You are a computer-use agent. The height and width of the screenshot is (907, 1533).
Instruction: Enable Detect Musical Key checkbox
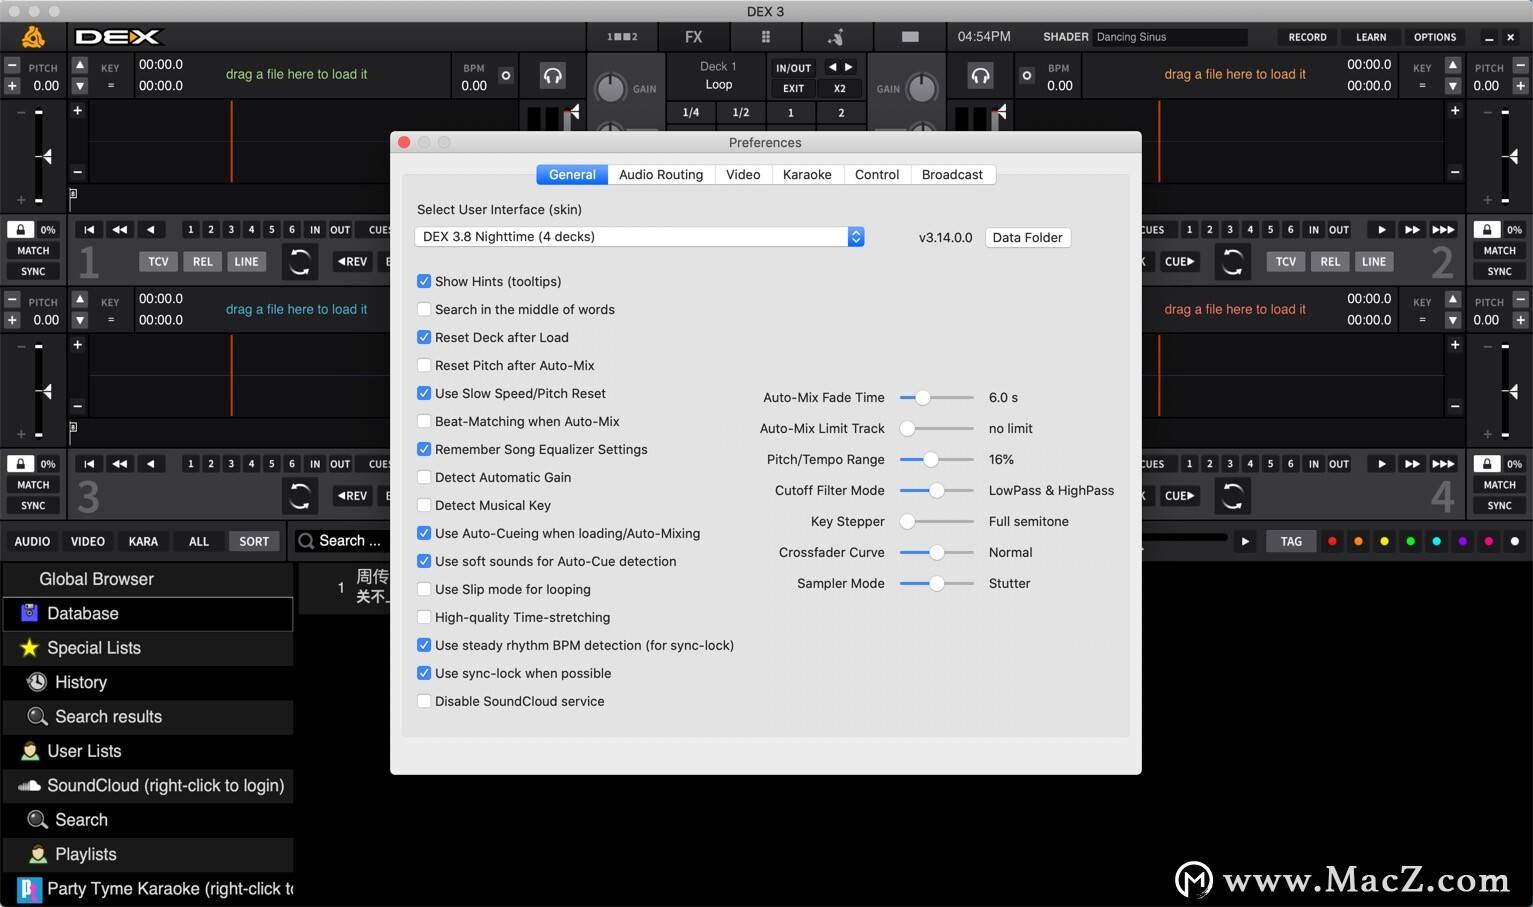[424, 506]
